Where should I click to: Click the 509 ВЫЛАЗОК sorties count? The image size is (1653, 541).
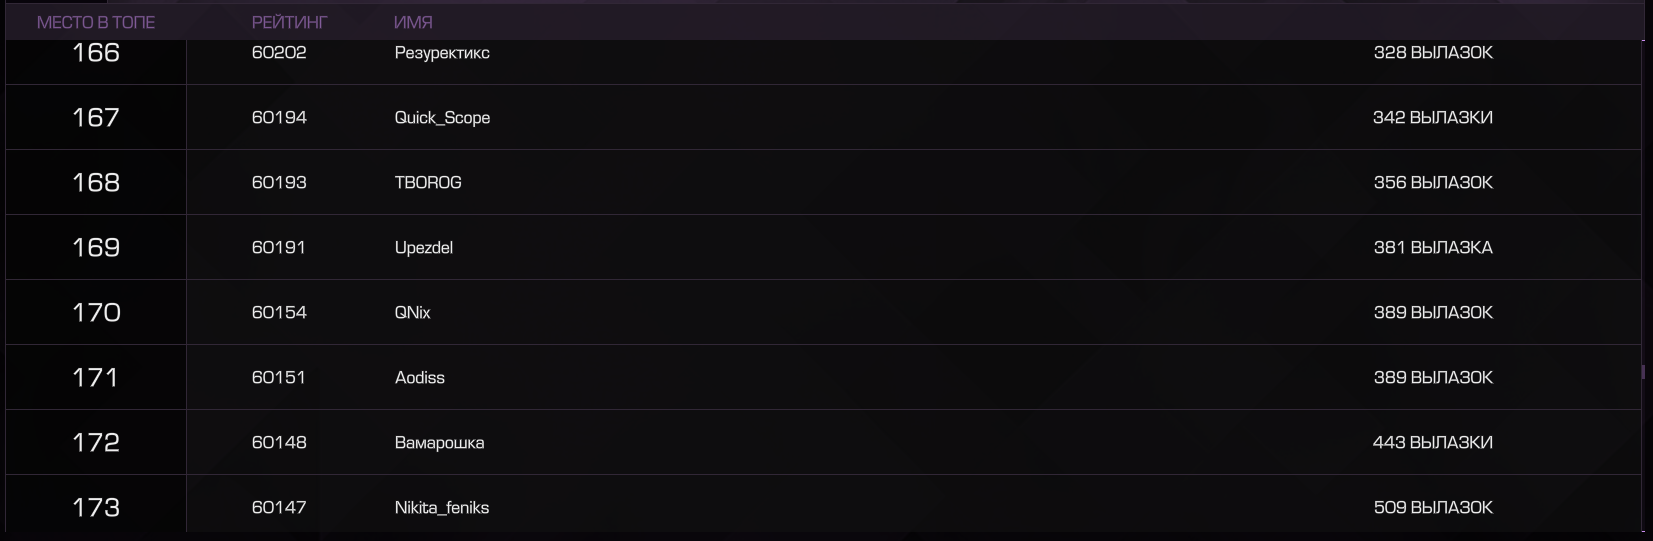click(1433, 508)
